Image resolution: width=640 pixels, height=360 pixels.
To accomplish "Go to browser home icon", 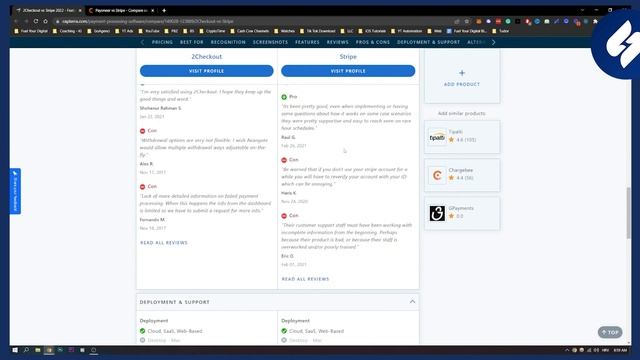I will tap(46, 21).
